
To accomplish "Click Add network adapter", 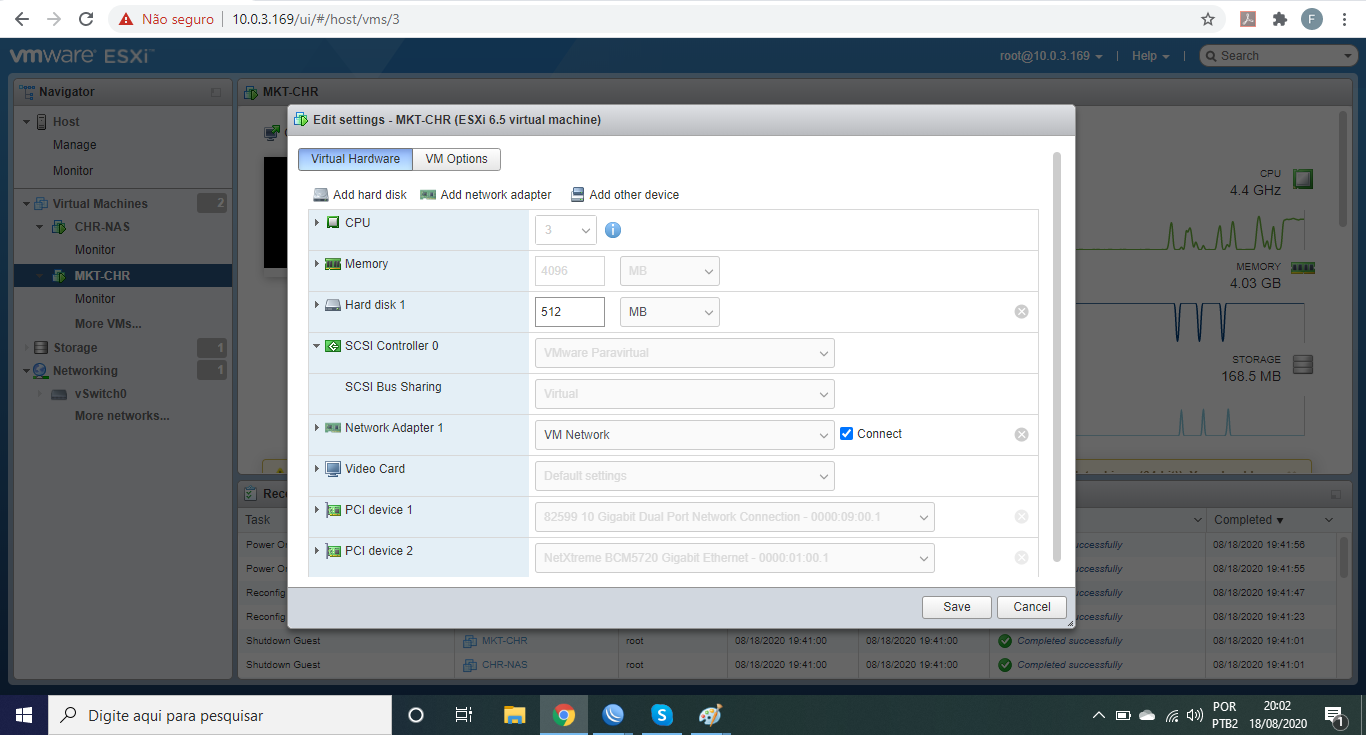I will [x=486, y=195].
